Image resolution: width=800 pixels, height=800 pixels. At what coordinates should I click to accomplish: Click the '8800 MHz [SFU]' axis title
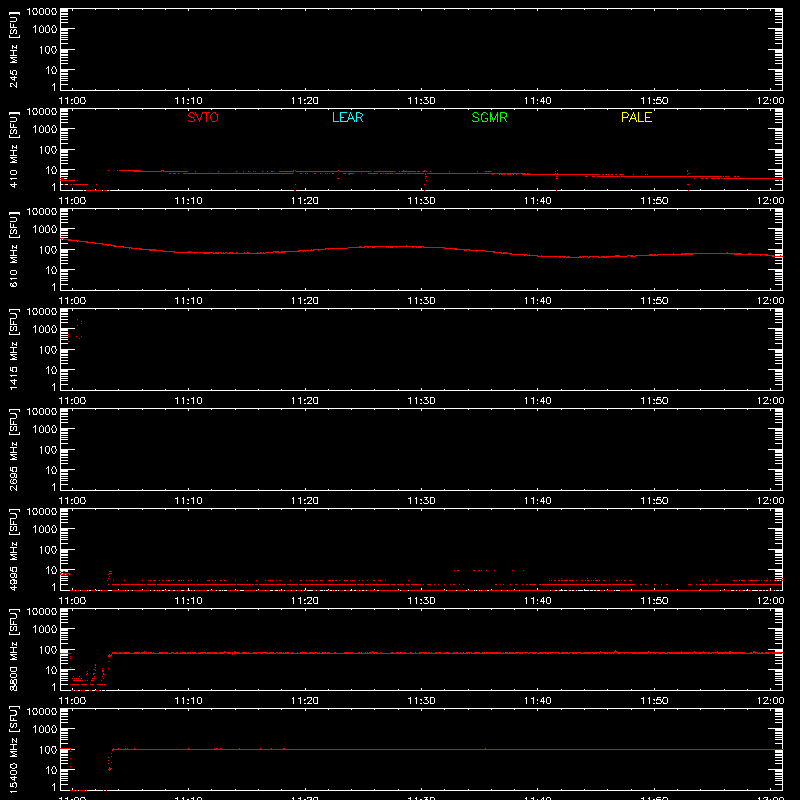point(14,649)
